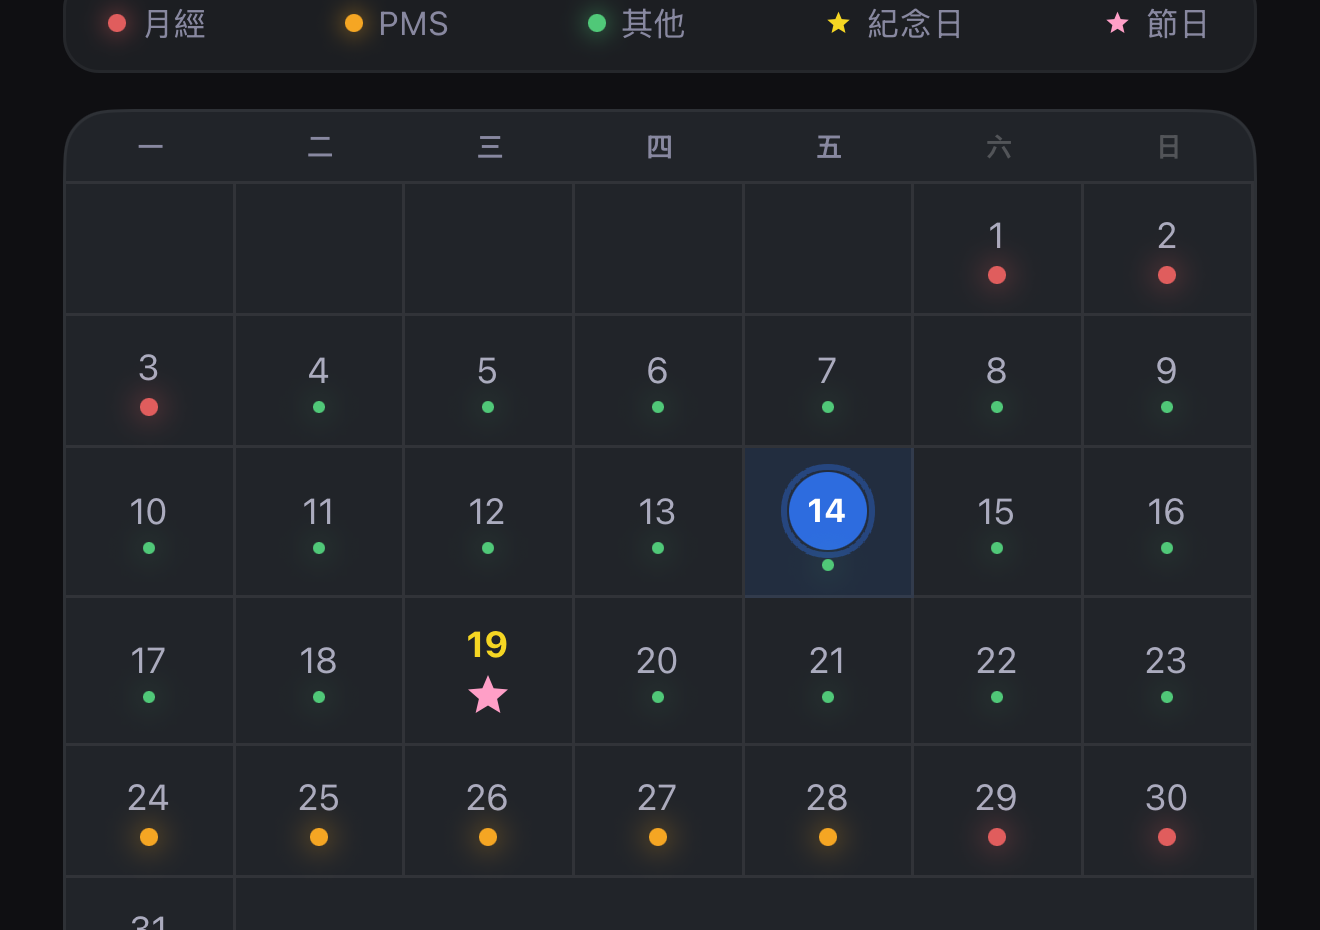
Task: Select calendar day 15
Action: (997, 521)
